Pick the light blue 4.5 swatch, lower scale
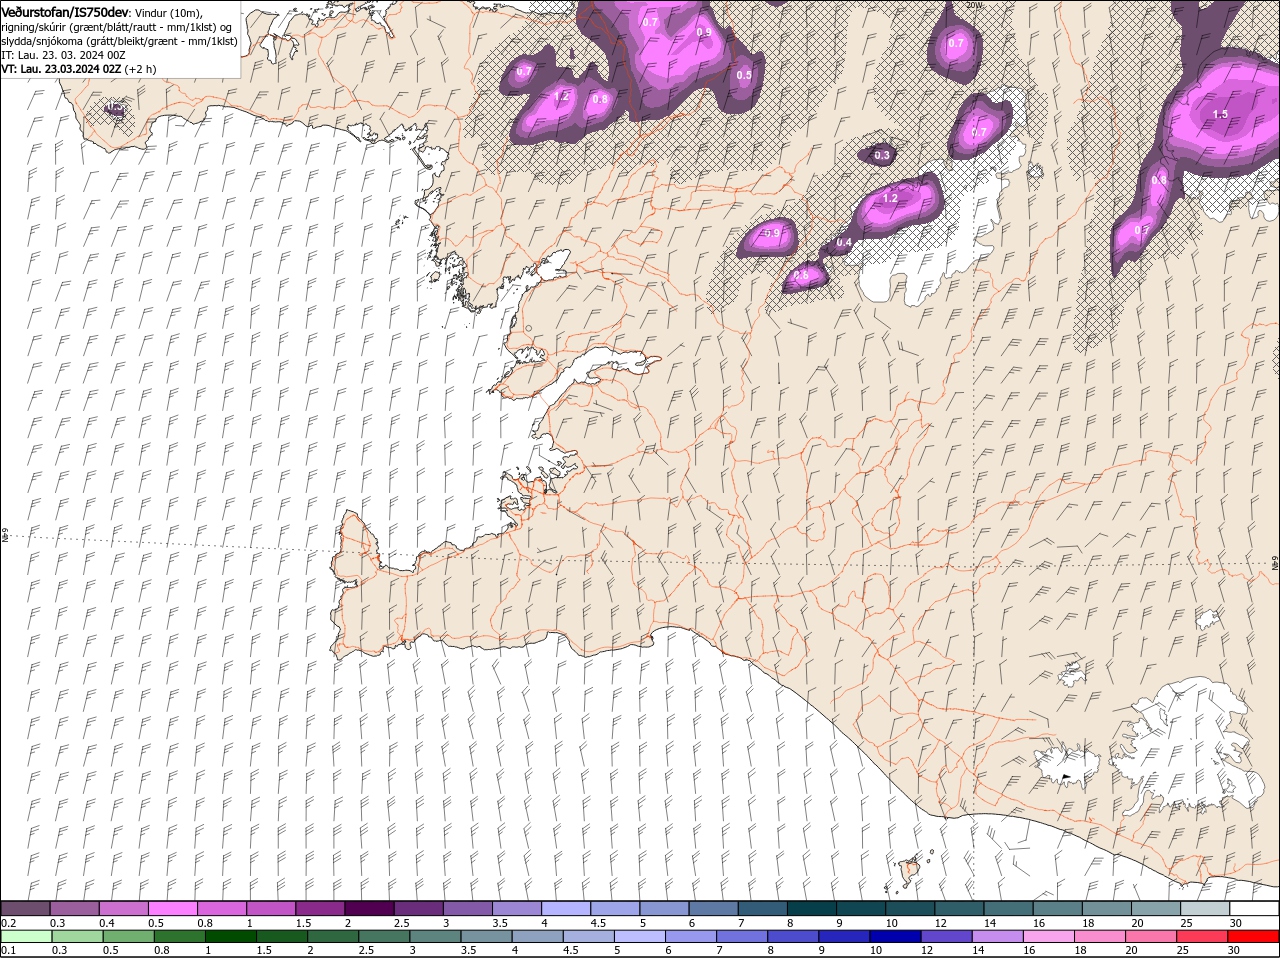 (x=588, y=936)
